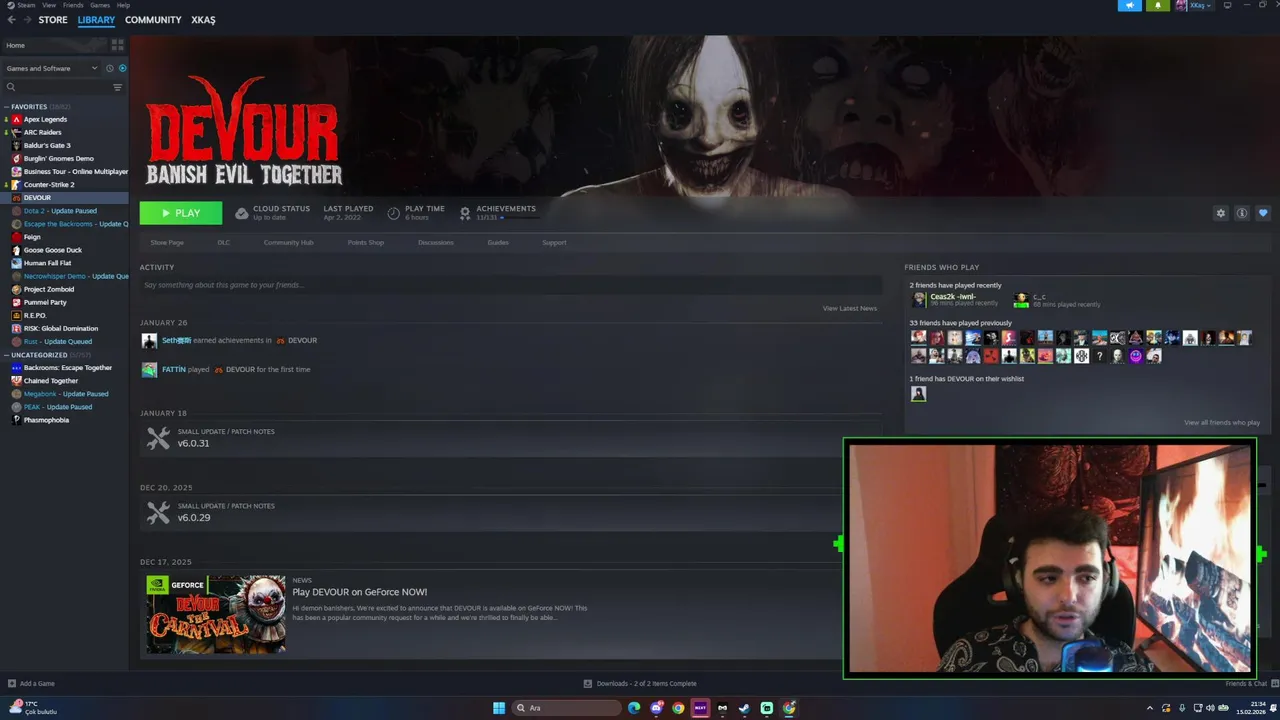
Task: Open the Points Shop link
Action: coord(365,242)
